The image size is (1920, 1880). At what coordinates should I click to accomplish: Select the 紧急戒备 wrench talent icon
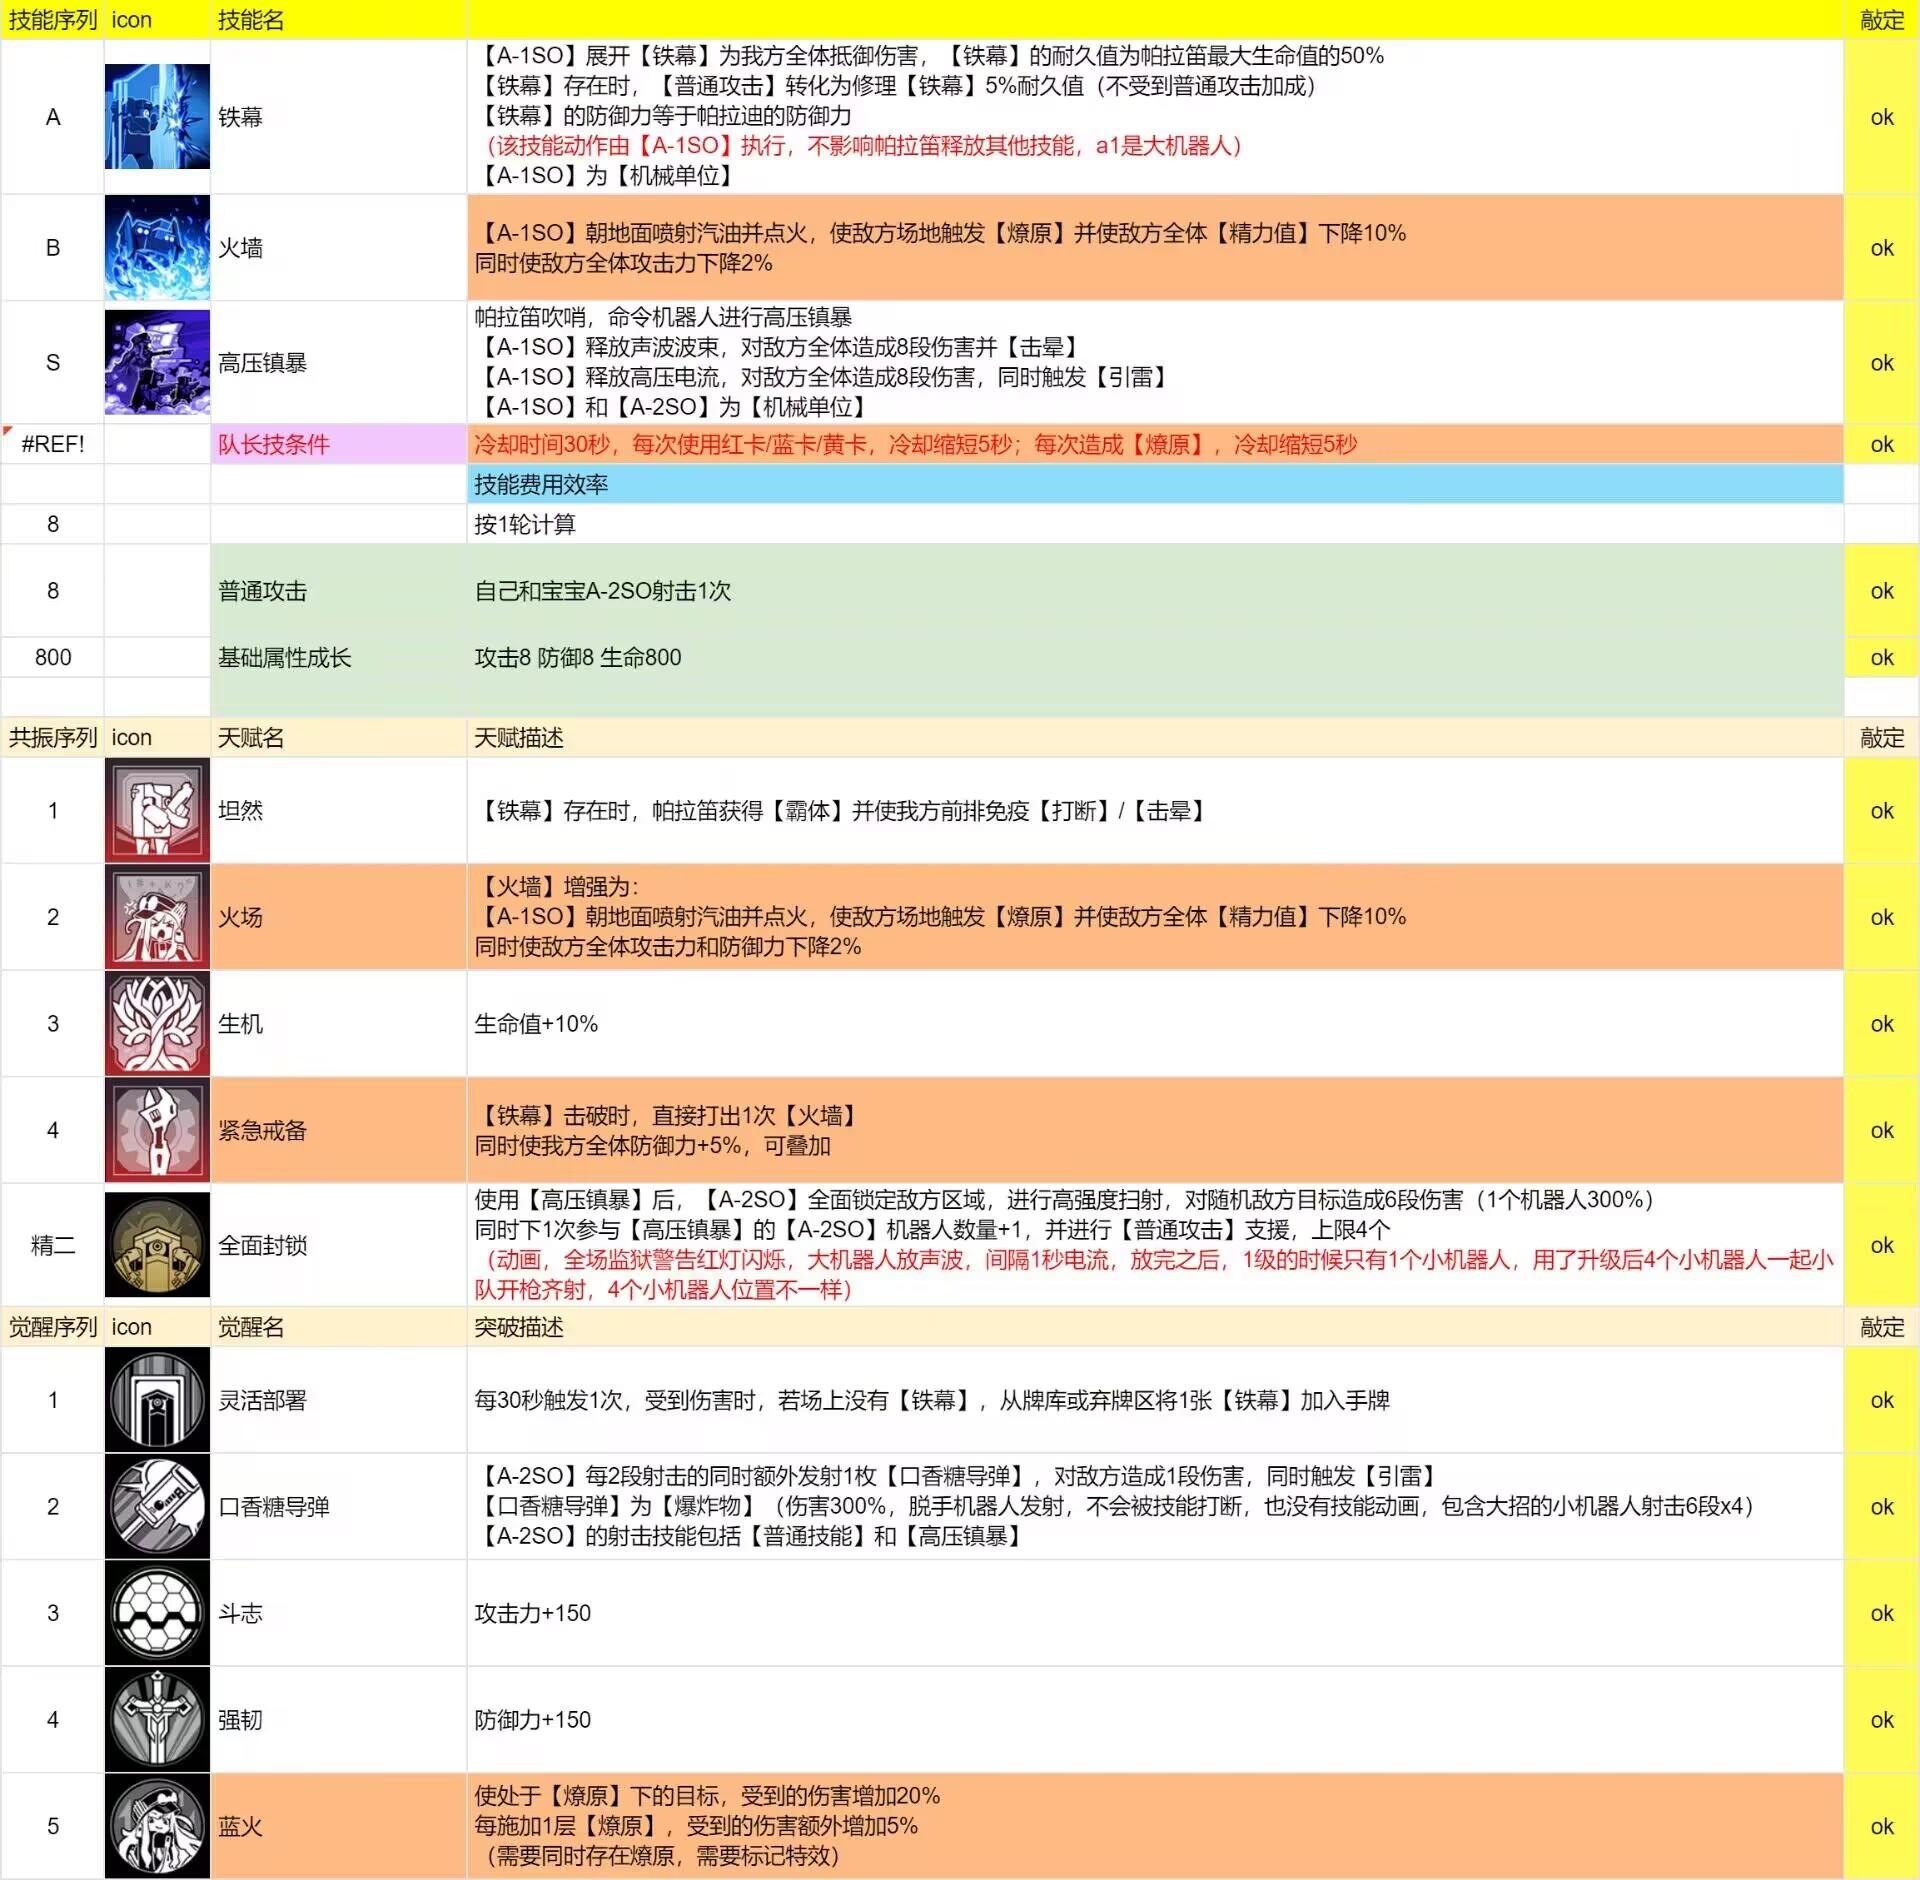point(157,1130)
